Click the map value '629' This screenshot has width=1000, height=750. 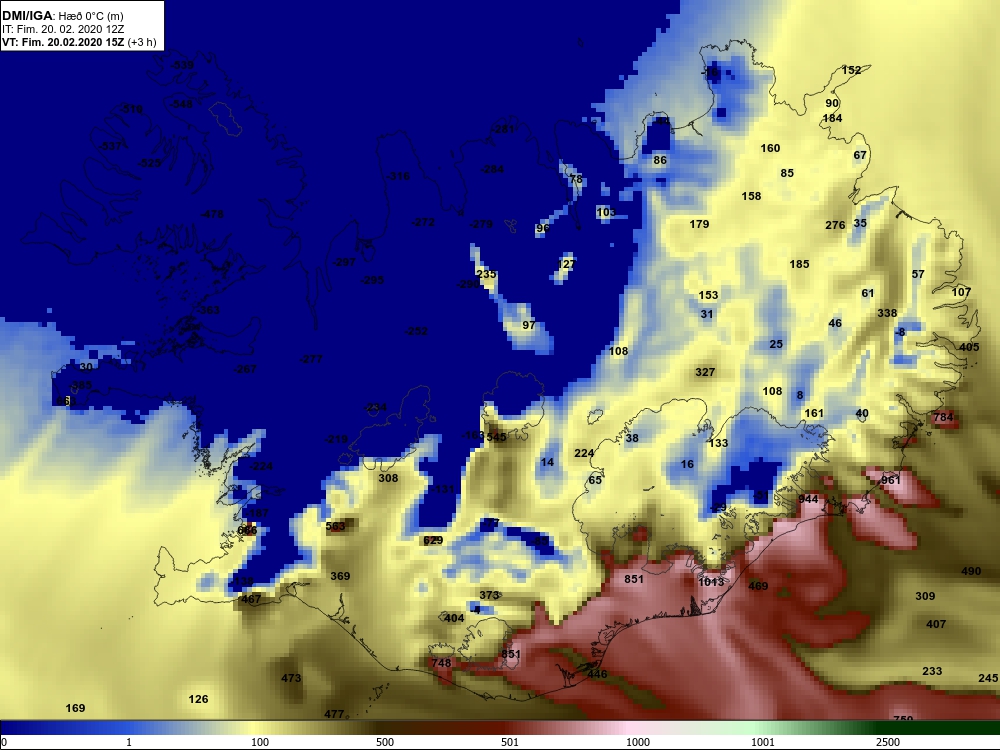tap(433, 541)
